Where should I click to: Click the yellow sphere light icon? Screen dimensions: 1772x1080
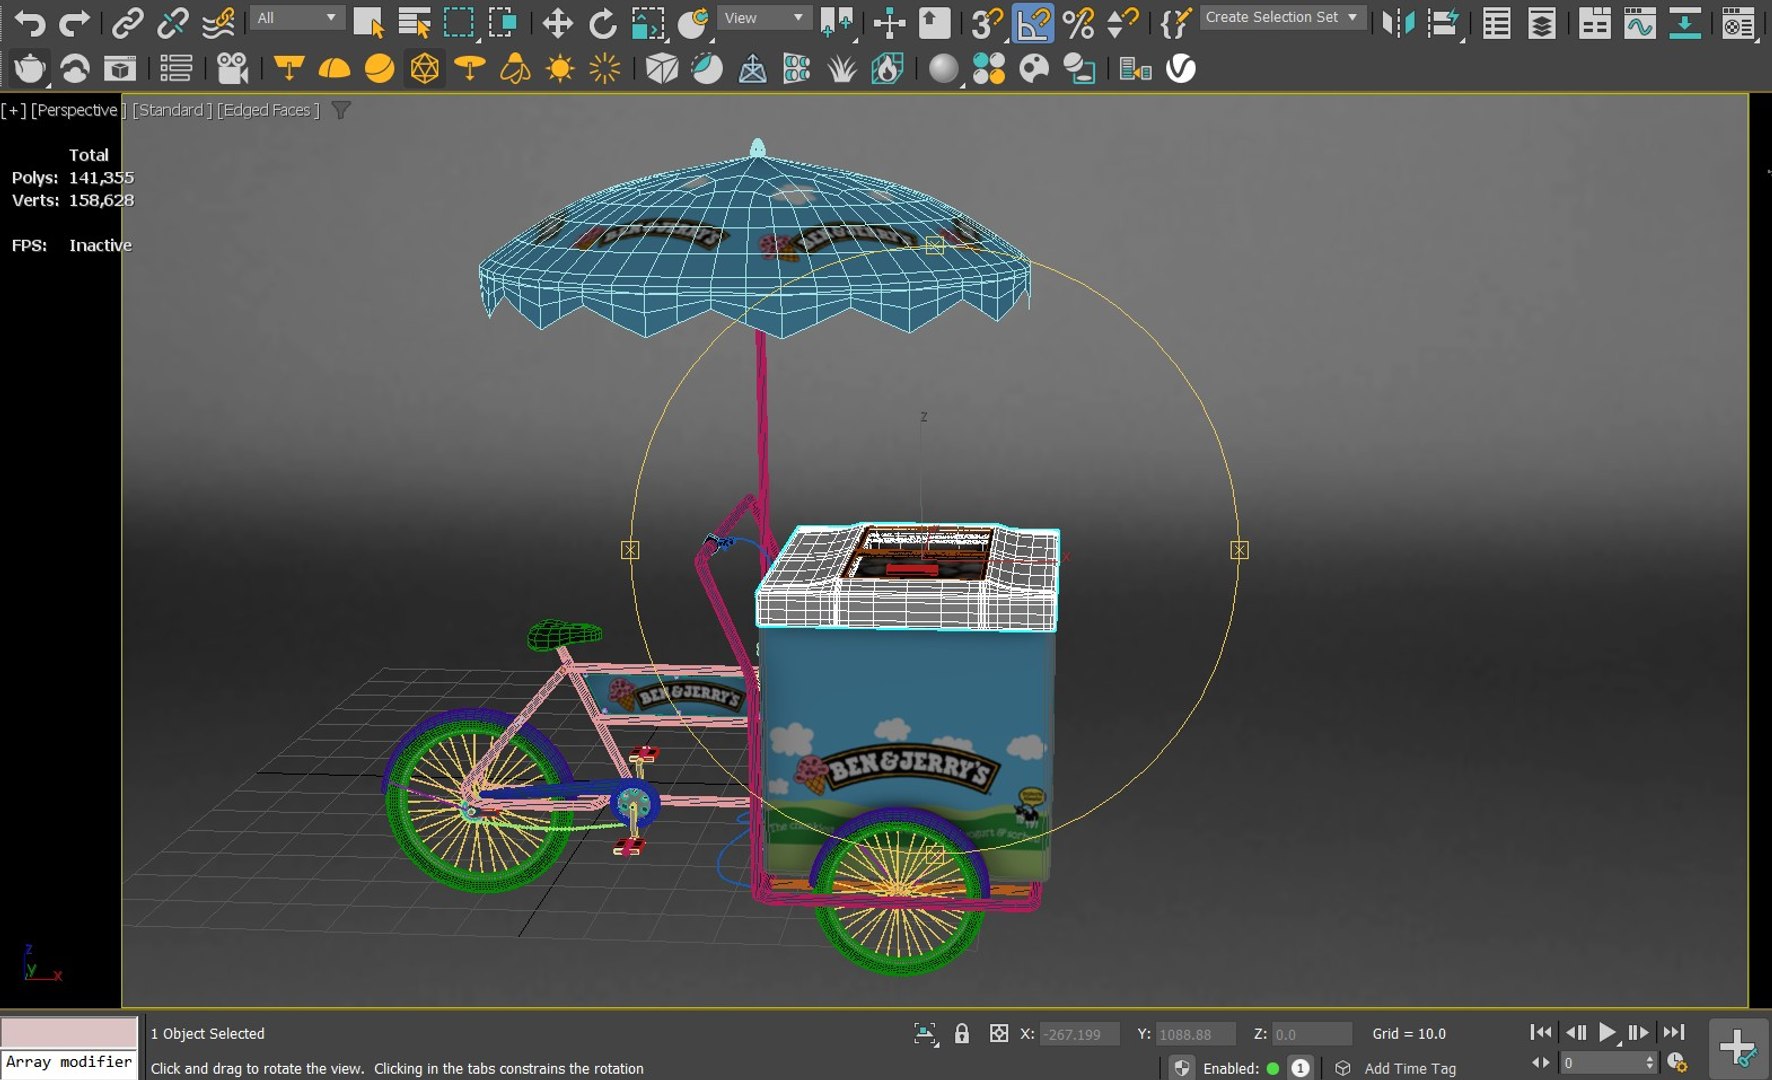379,68
